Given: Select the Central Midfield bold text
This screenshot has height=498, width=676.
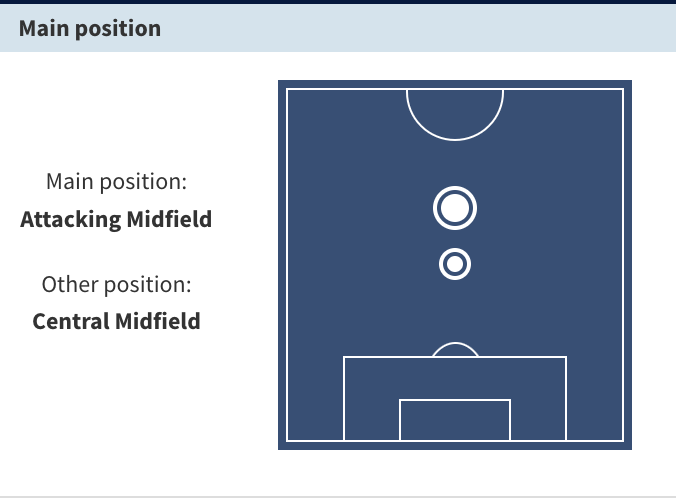Looking at the screenshot, I should click(x=116, y=321).
